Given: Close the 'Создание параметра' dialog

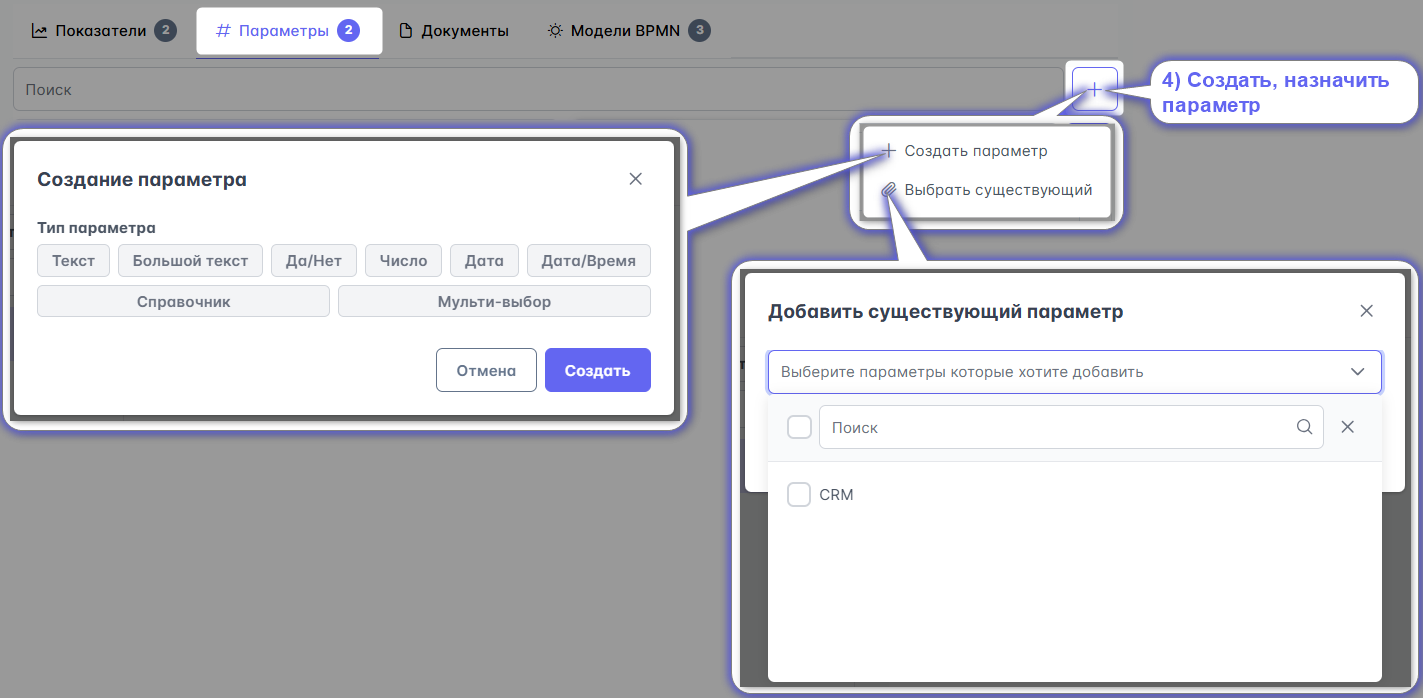Looking at the screenshot, I should coord(635,179).
